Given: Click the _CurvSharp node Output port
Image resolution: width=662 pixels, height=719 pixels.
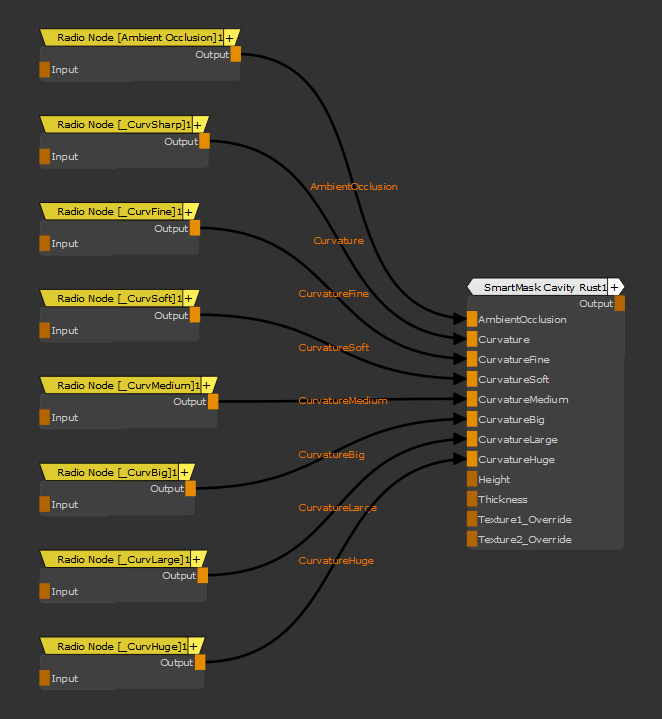Looking at the screenshot, I should [204, 141].
